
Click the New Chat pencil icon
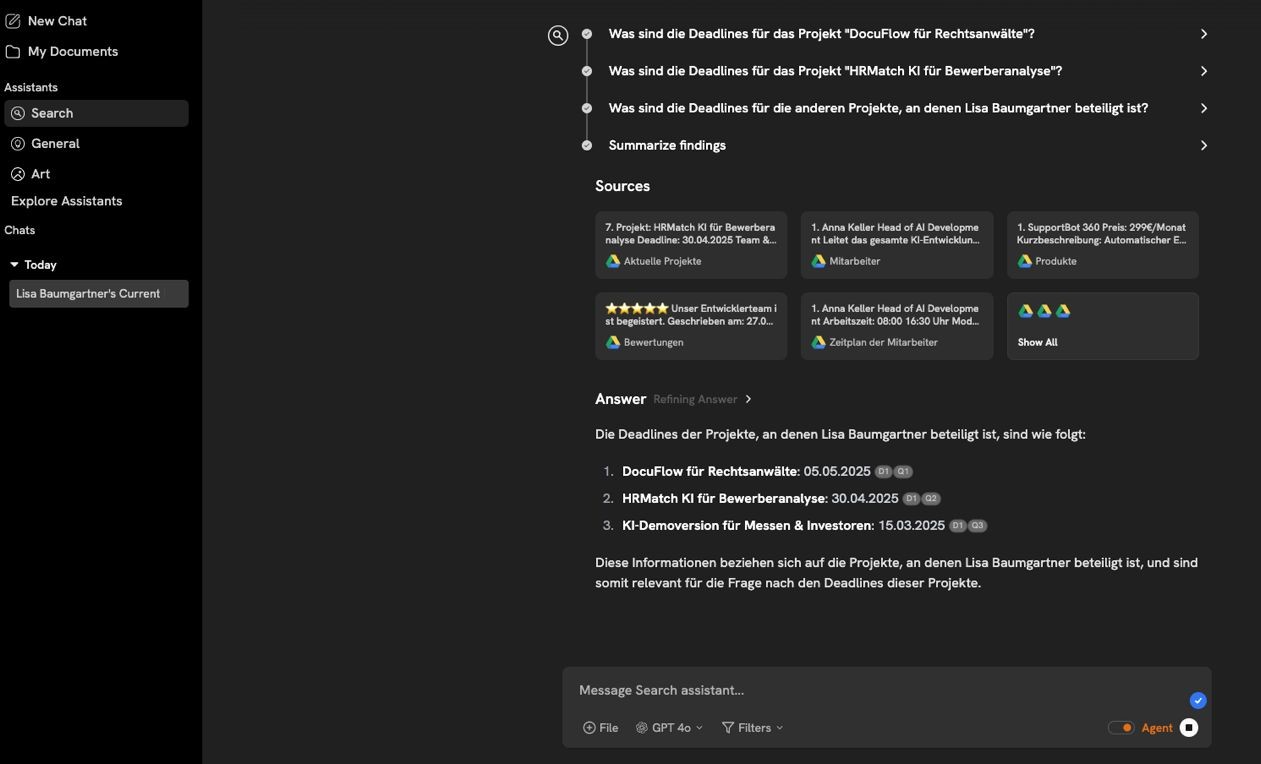tap(13, 21)
